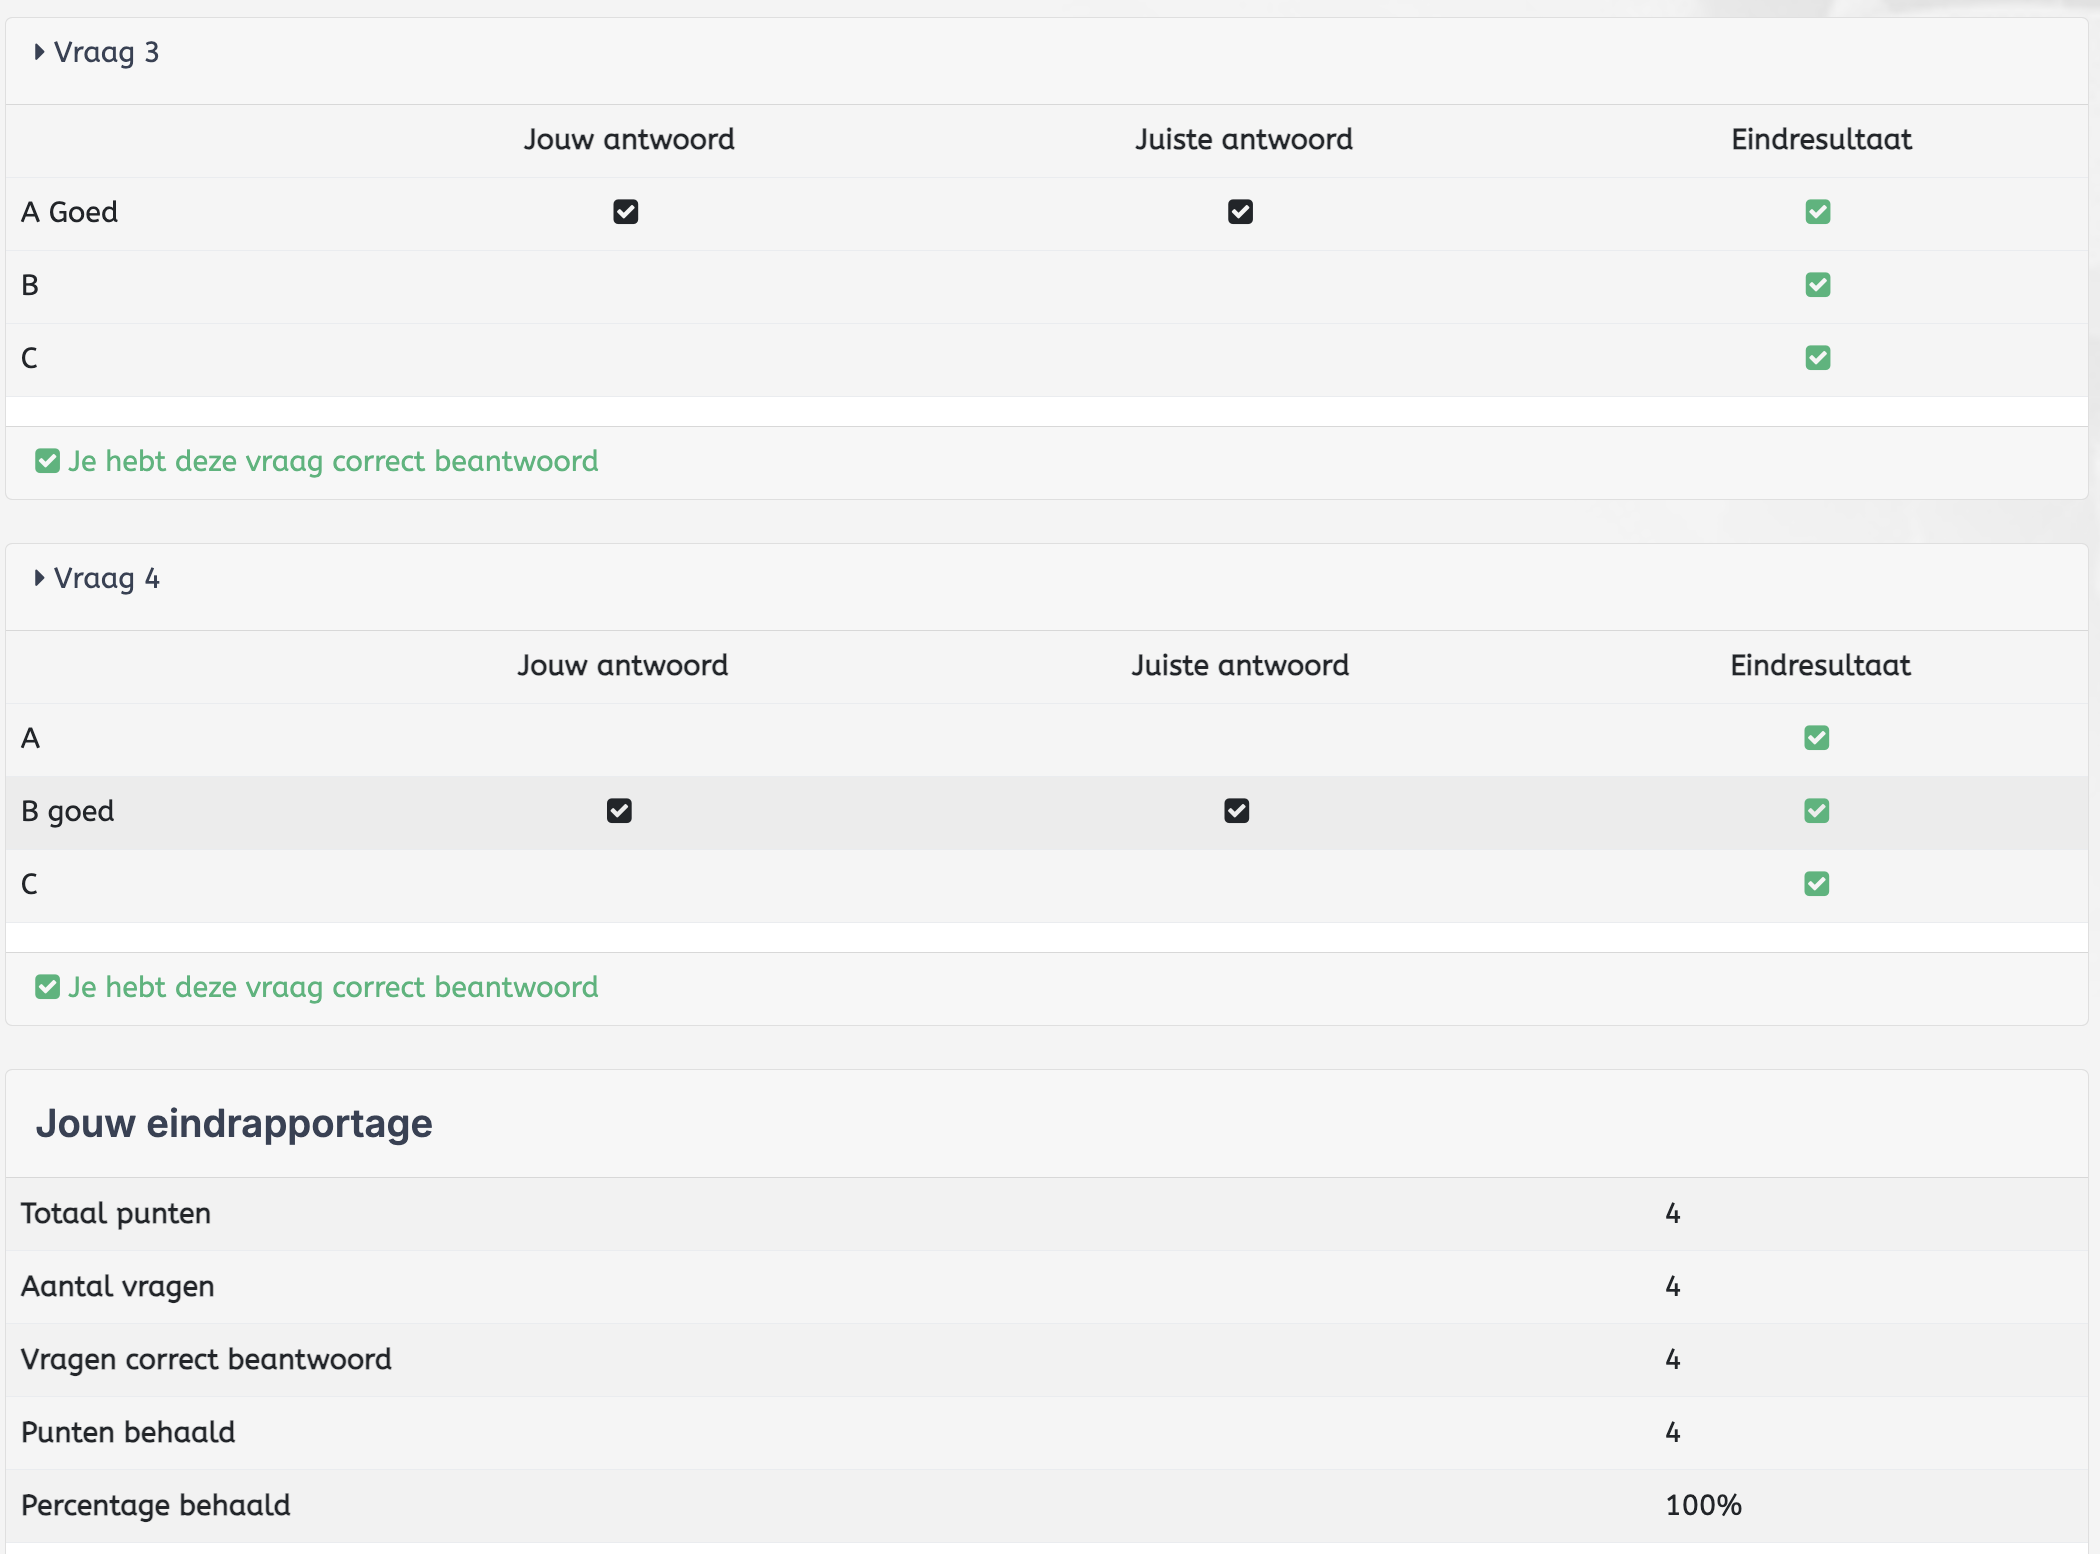Expand the Vraag 4 disclosure triangle

39,578
